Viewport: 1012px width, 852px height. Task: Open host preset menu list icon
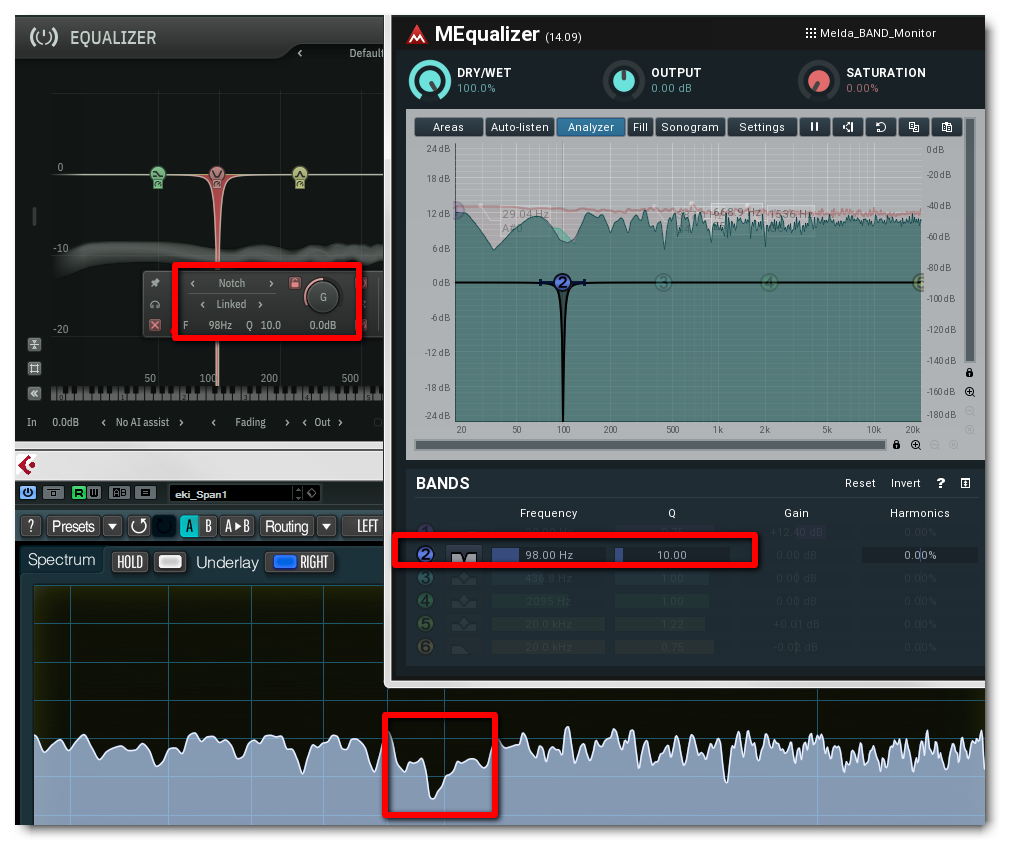pyautogui.click(x=146, y=493)
